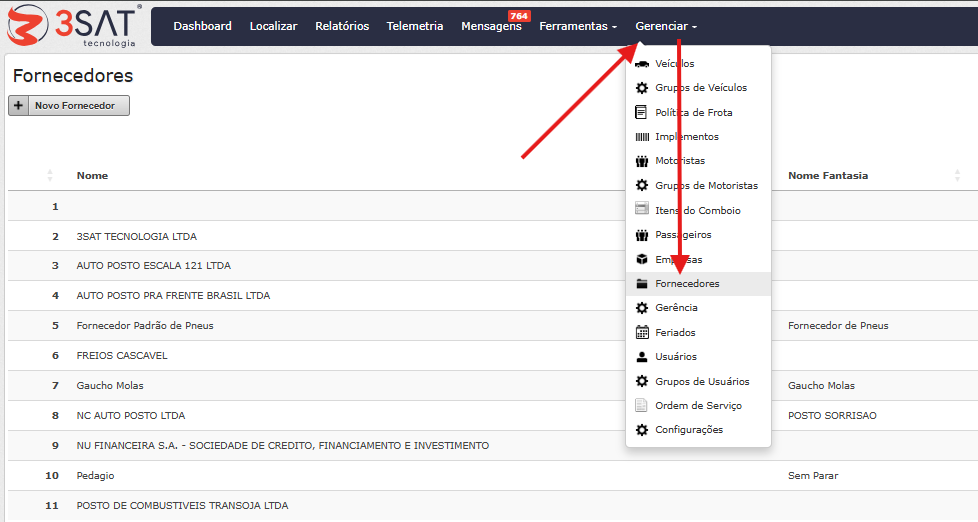This screenshot has height=522, width=978.
Task: Click the Motoristas people icon
Action: (x=642, y=161)
